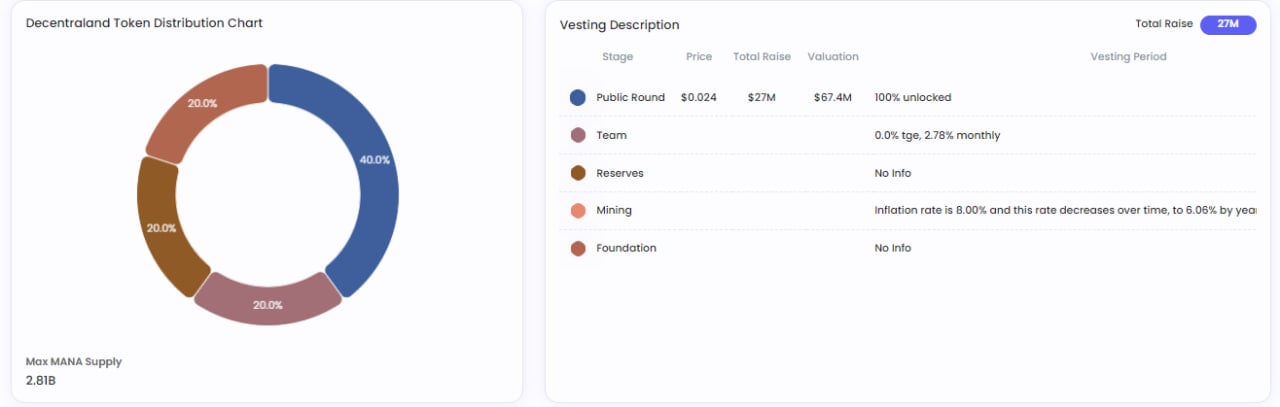This screenshot has width=1280, height=407.
Task: Click the 2.81B supply value
Action: [41, 381]
